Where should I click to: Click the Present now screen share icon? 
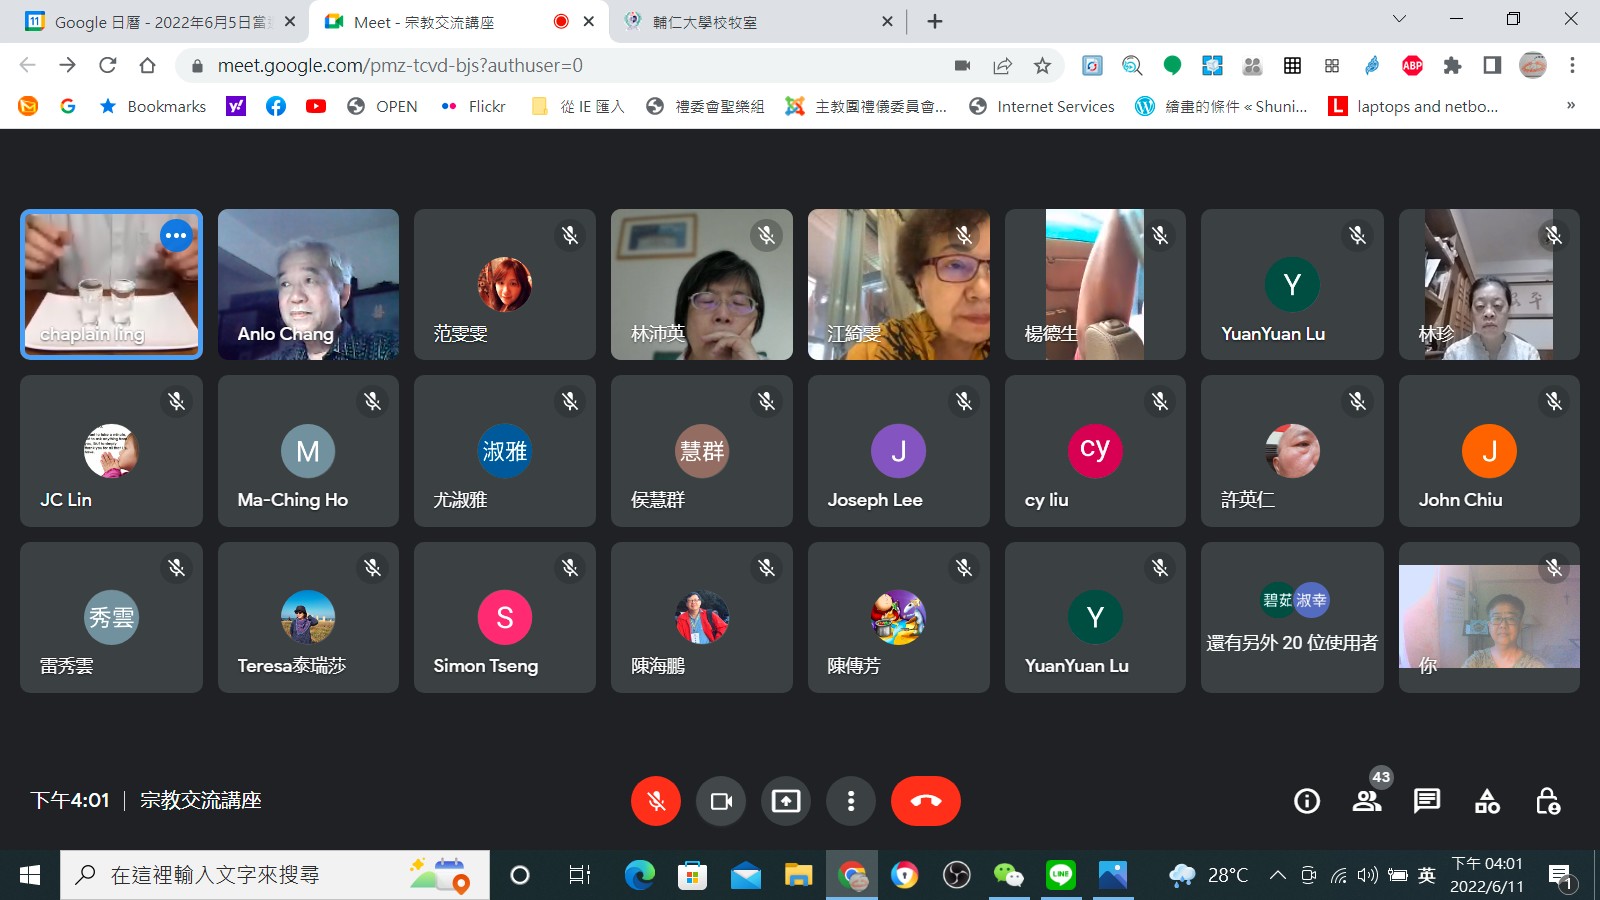[x=786, y=801]
